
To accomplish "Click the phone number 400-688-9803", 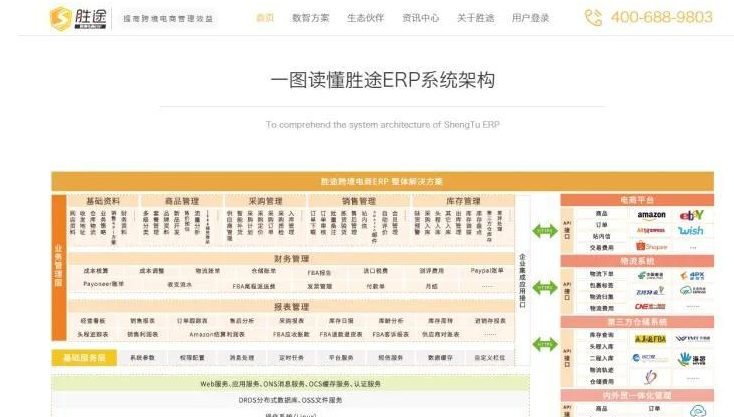I will click(x=661, y=17).
